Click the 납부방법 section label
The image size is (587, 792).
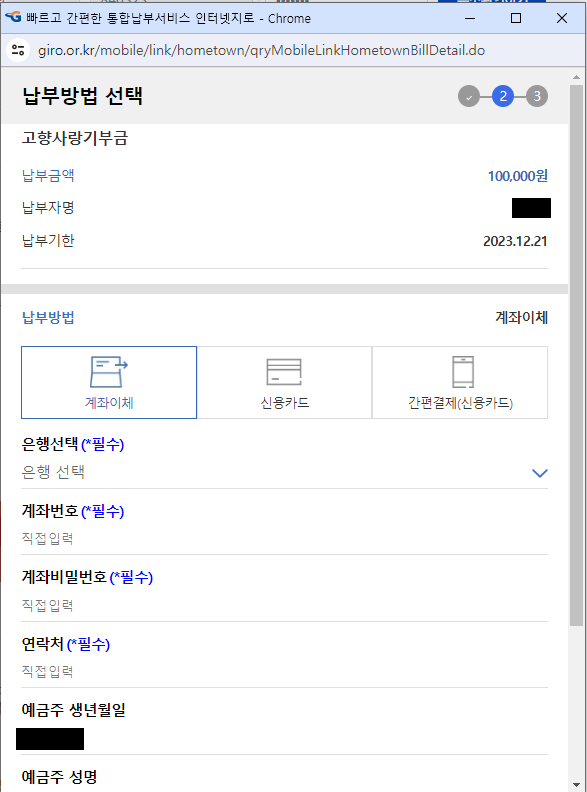point(48,317)
